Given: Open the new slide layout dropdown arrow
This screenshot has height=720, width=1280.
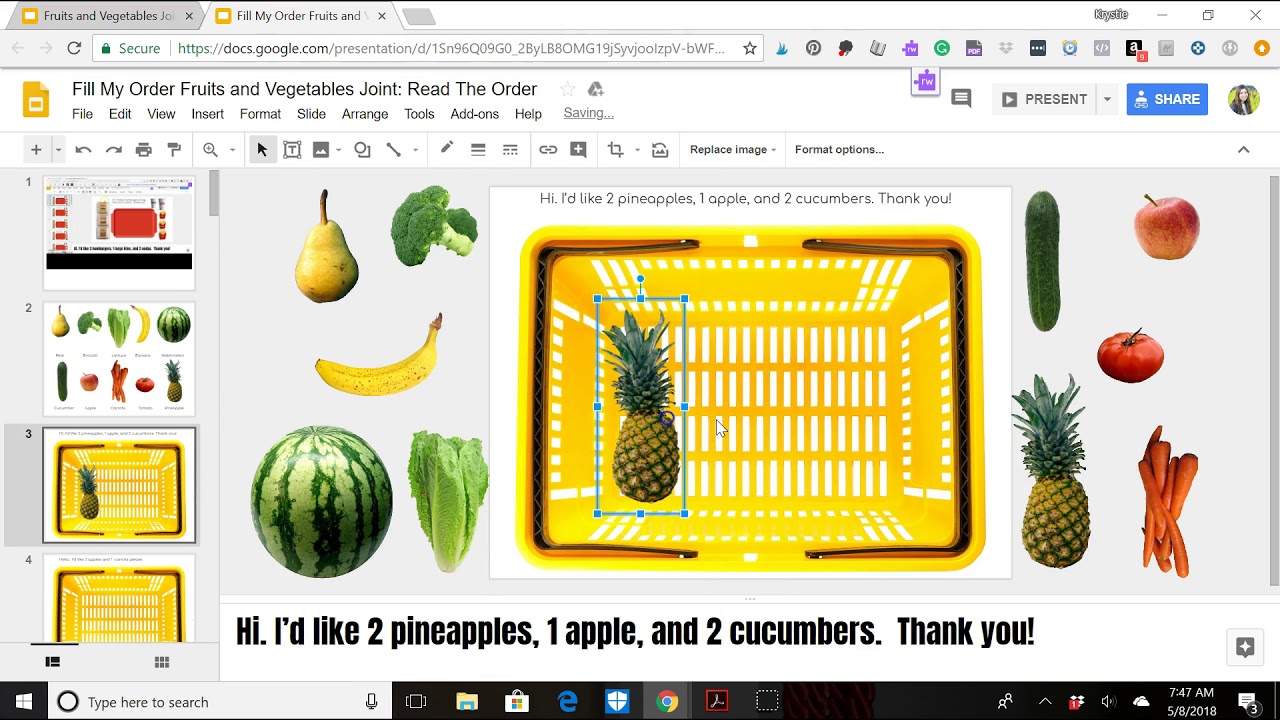Looking at the screenshot, I should (58, 150).
